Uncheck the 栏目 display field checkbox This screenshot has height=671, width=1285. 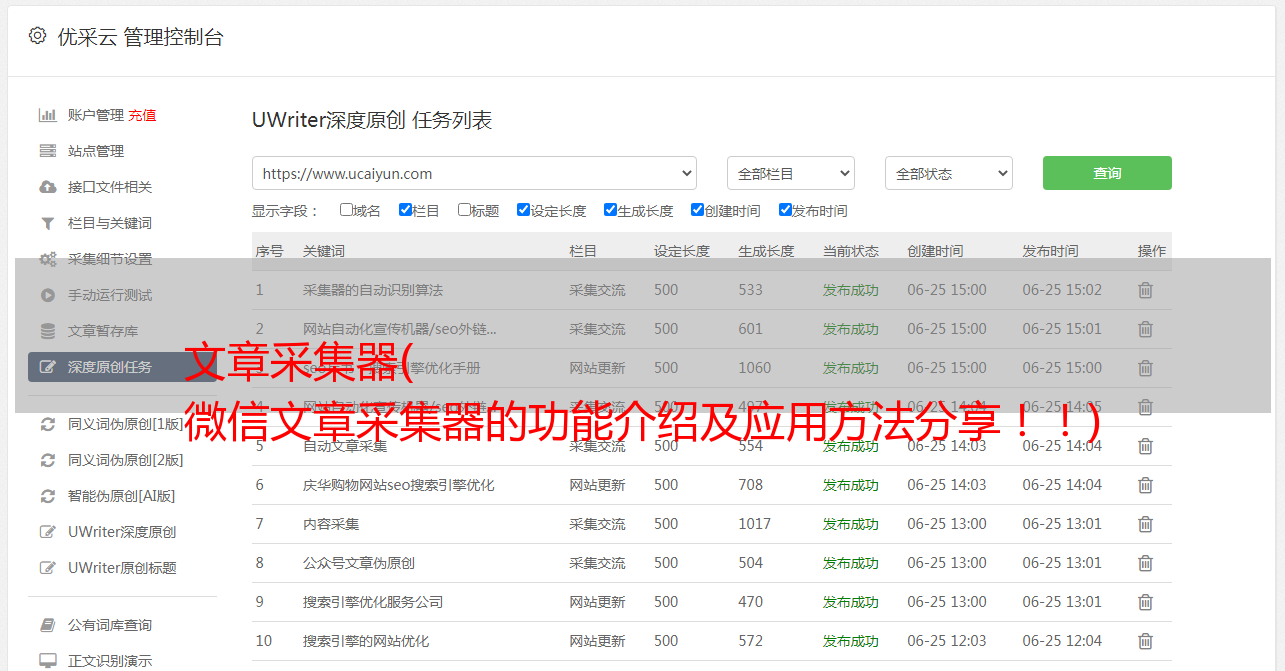pos(405,210)
